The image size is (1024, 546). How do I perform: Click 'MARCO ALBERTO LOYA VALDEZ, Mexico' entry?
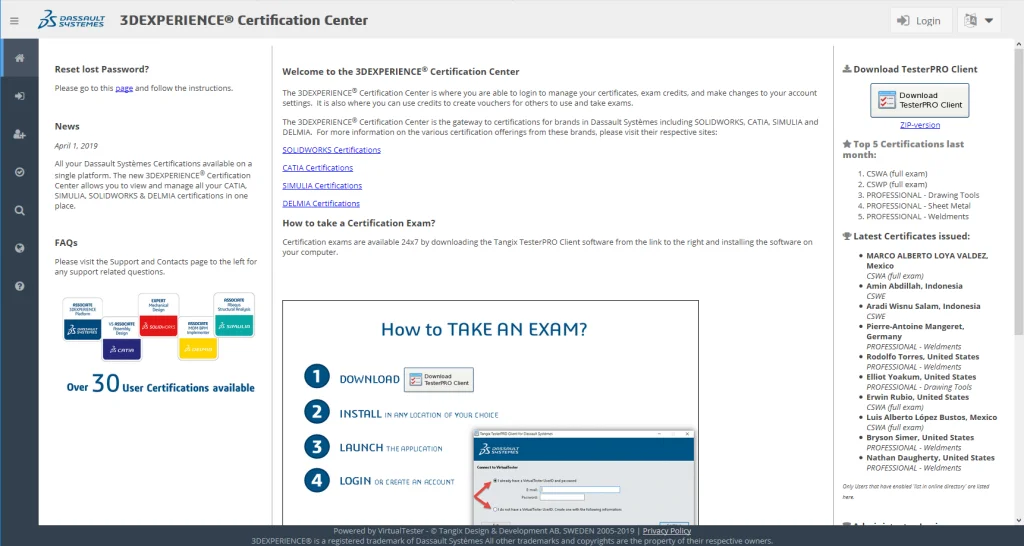tap(927, 261)
